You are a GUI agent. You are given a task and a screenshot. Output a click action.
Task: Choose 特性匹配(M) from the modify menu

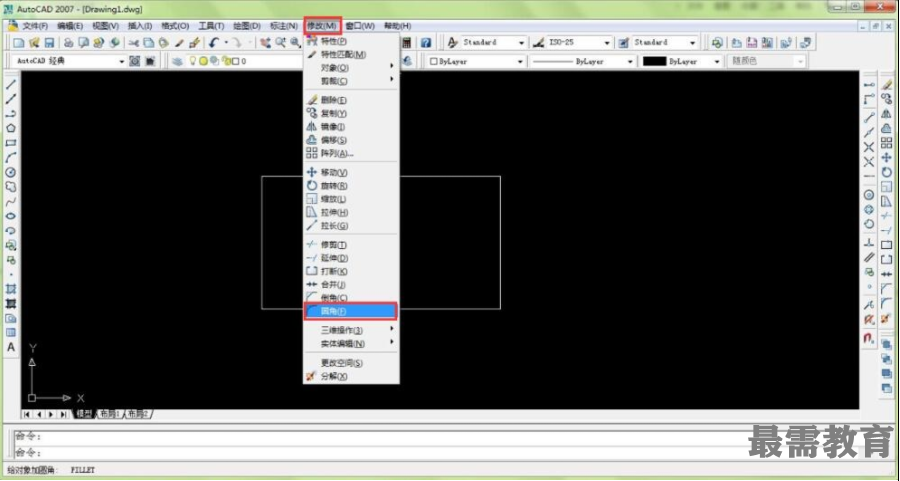coord(351,55)
